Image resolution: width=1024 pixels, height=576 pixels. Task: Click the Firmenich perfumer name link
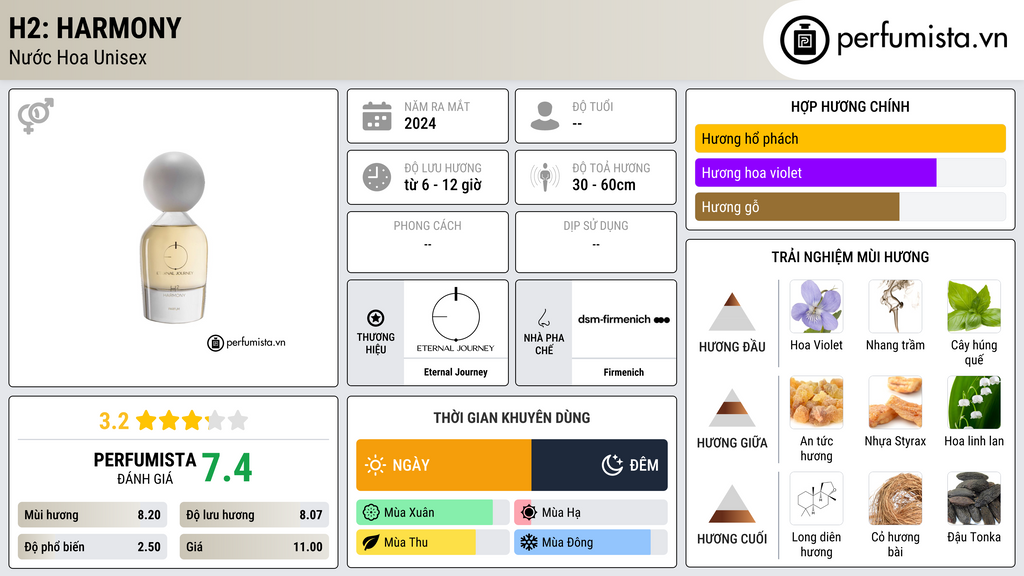pyautogui.click(x=624, y=372)
